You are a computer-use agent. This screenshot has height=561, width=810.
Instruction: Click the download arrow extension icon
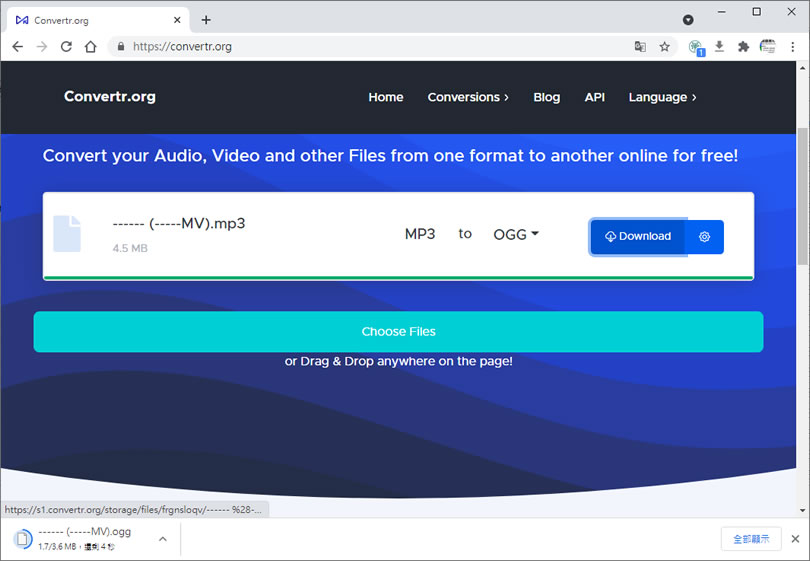(x=719, y=47)
